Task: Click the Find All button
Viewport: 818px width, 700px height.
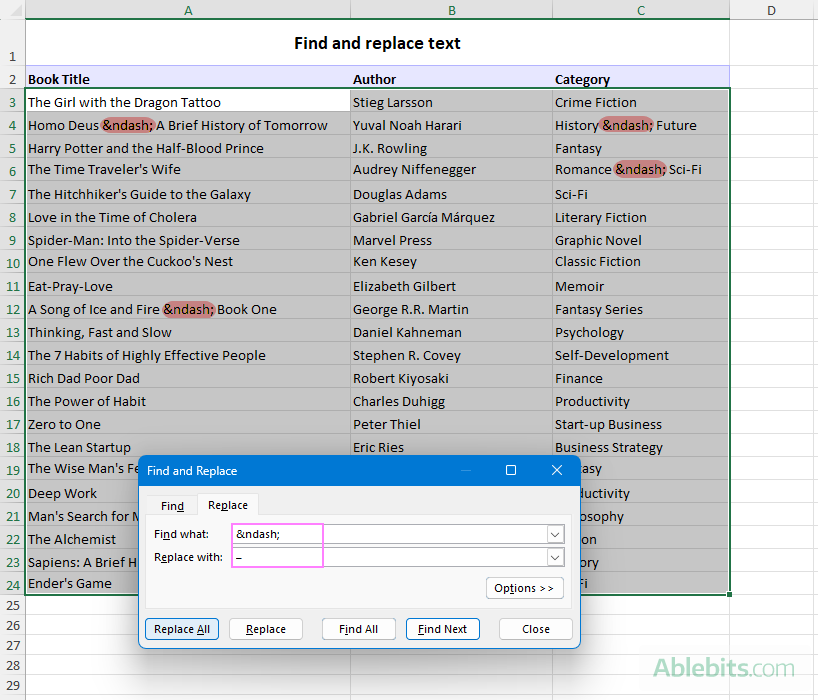Action: [x=358, y=629]
